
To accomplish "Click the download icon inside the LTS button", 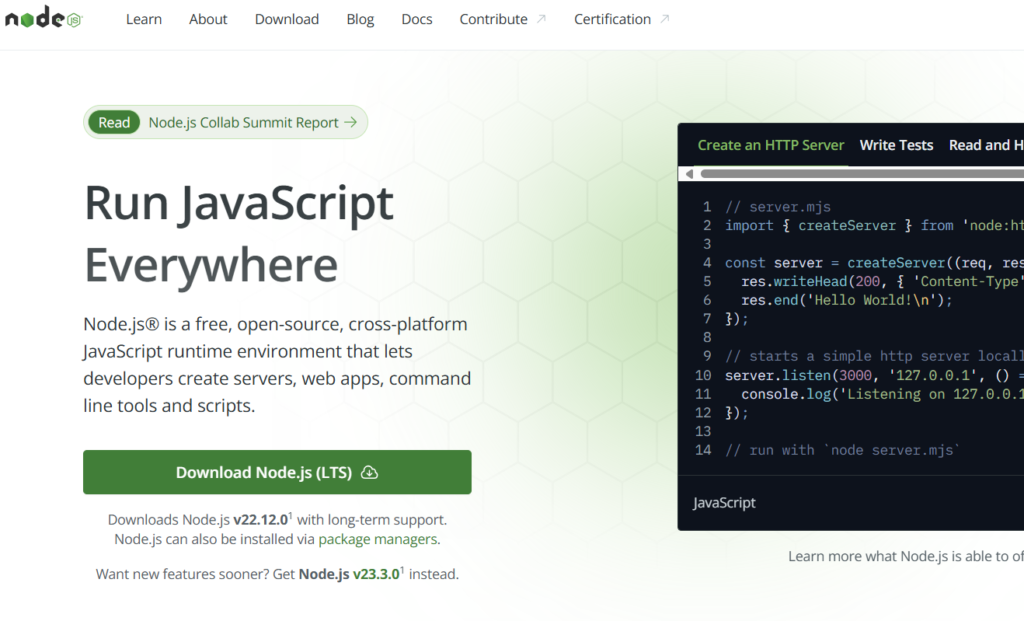I will point(369,473).
